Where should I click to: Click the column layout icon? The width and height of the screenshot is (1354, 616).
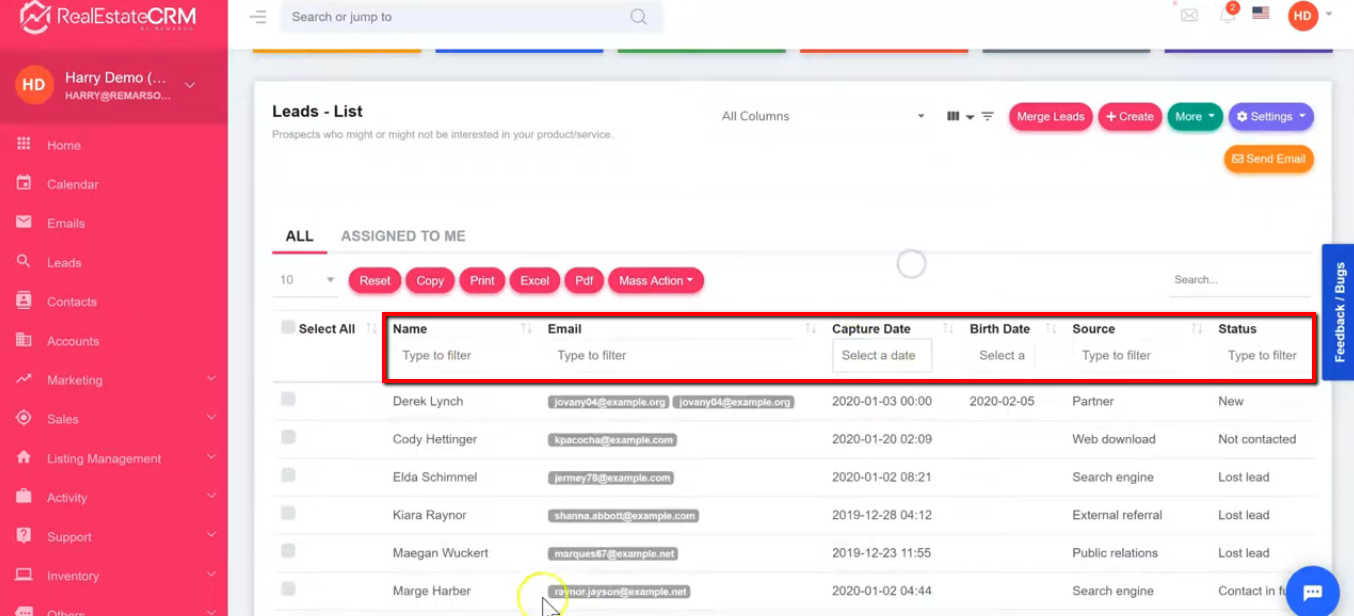(x=953, y=117)
